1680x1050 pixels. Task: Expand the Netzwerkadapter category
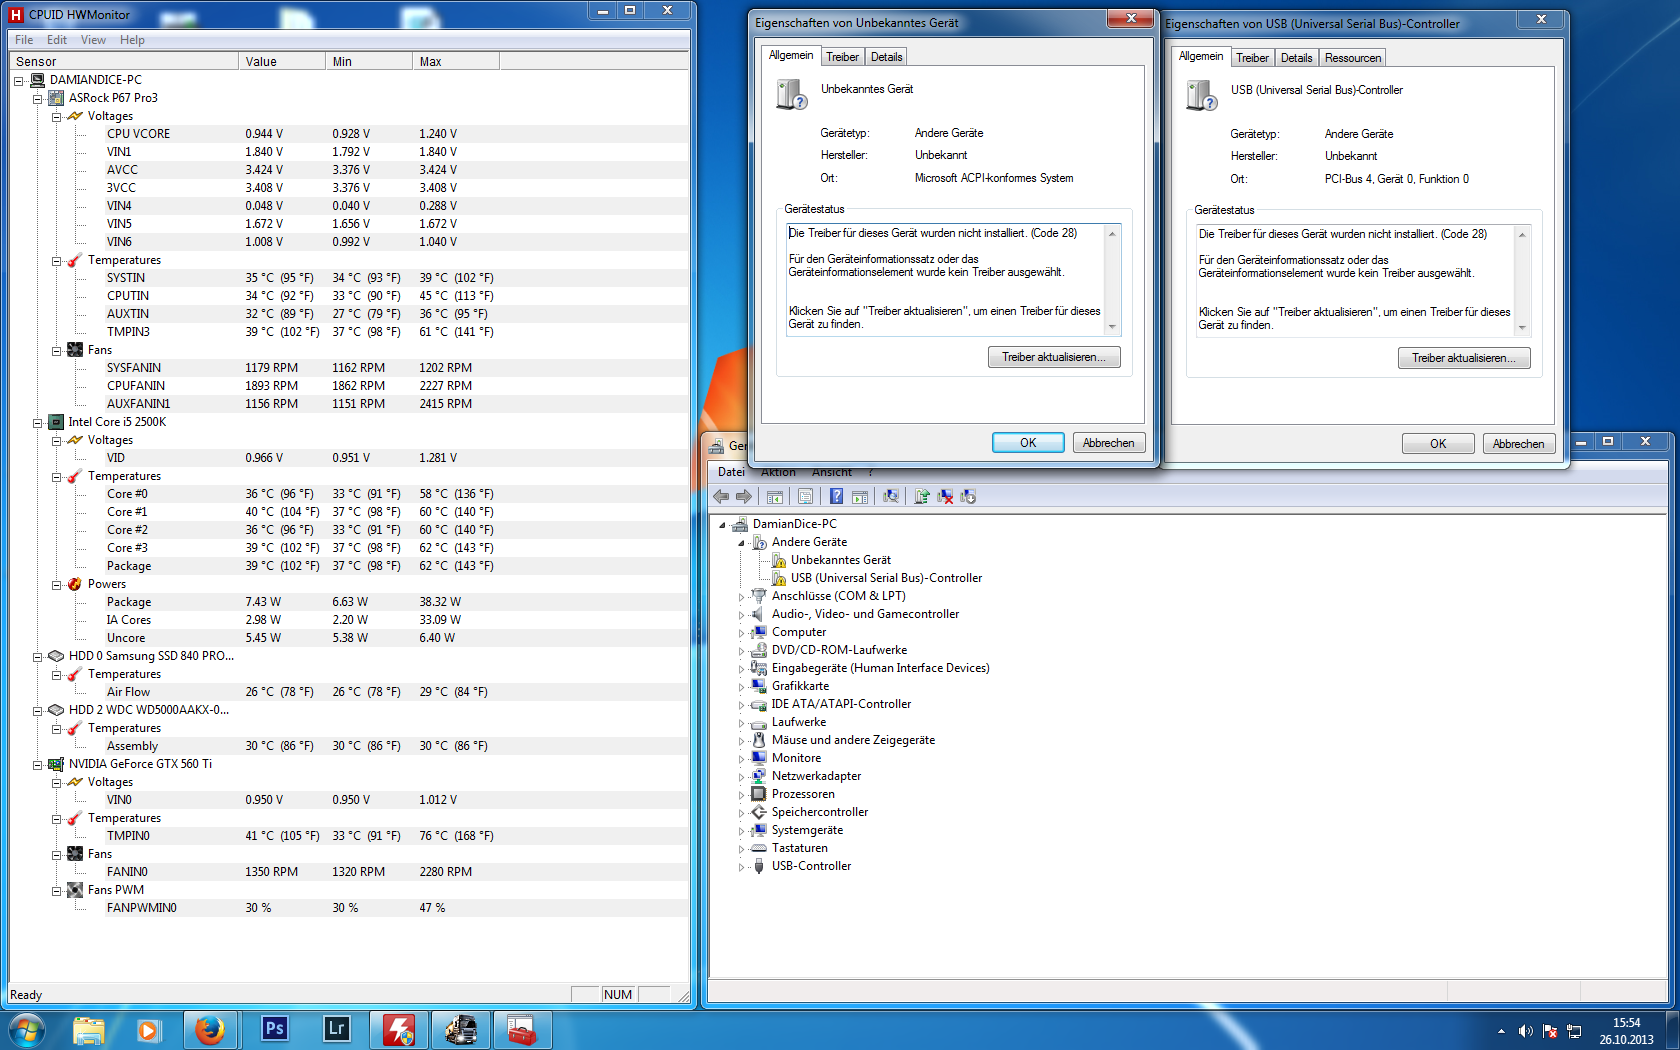[741, 777]
